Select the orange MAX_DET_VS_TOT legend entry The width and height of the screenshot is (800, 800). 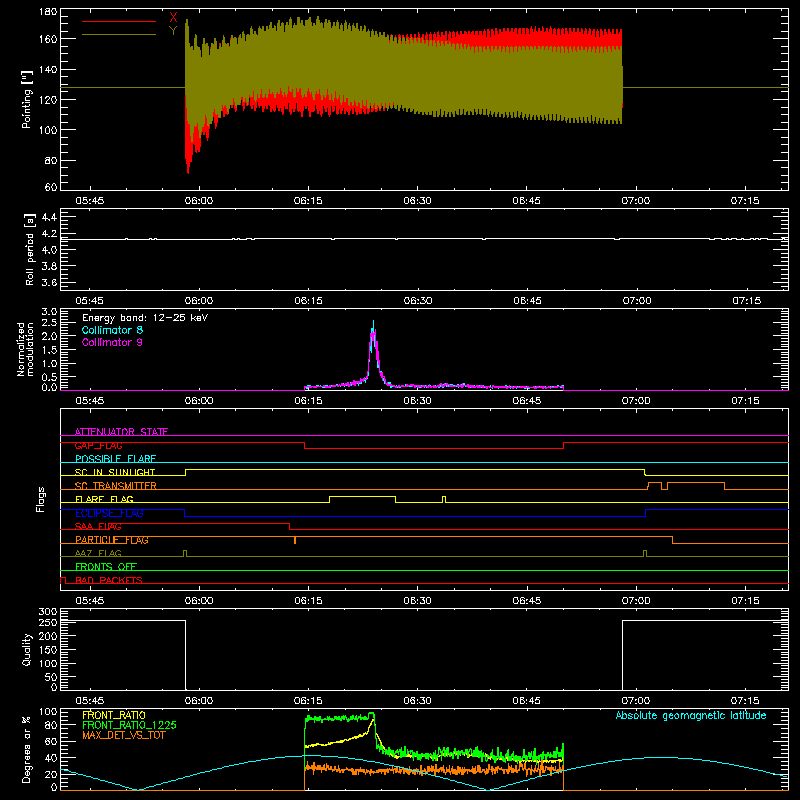124,735
